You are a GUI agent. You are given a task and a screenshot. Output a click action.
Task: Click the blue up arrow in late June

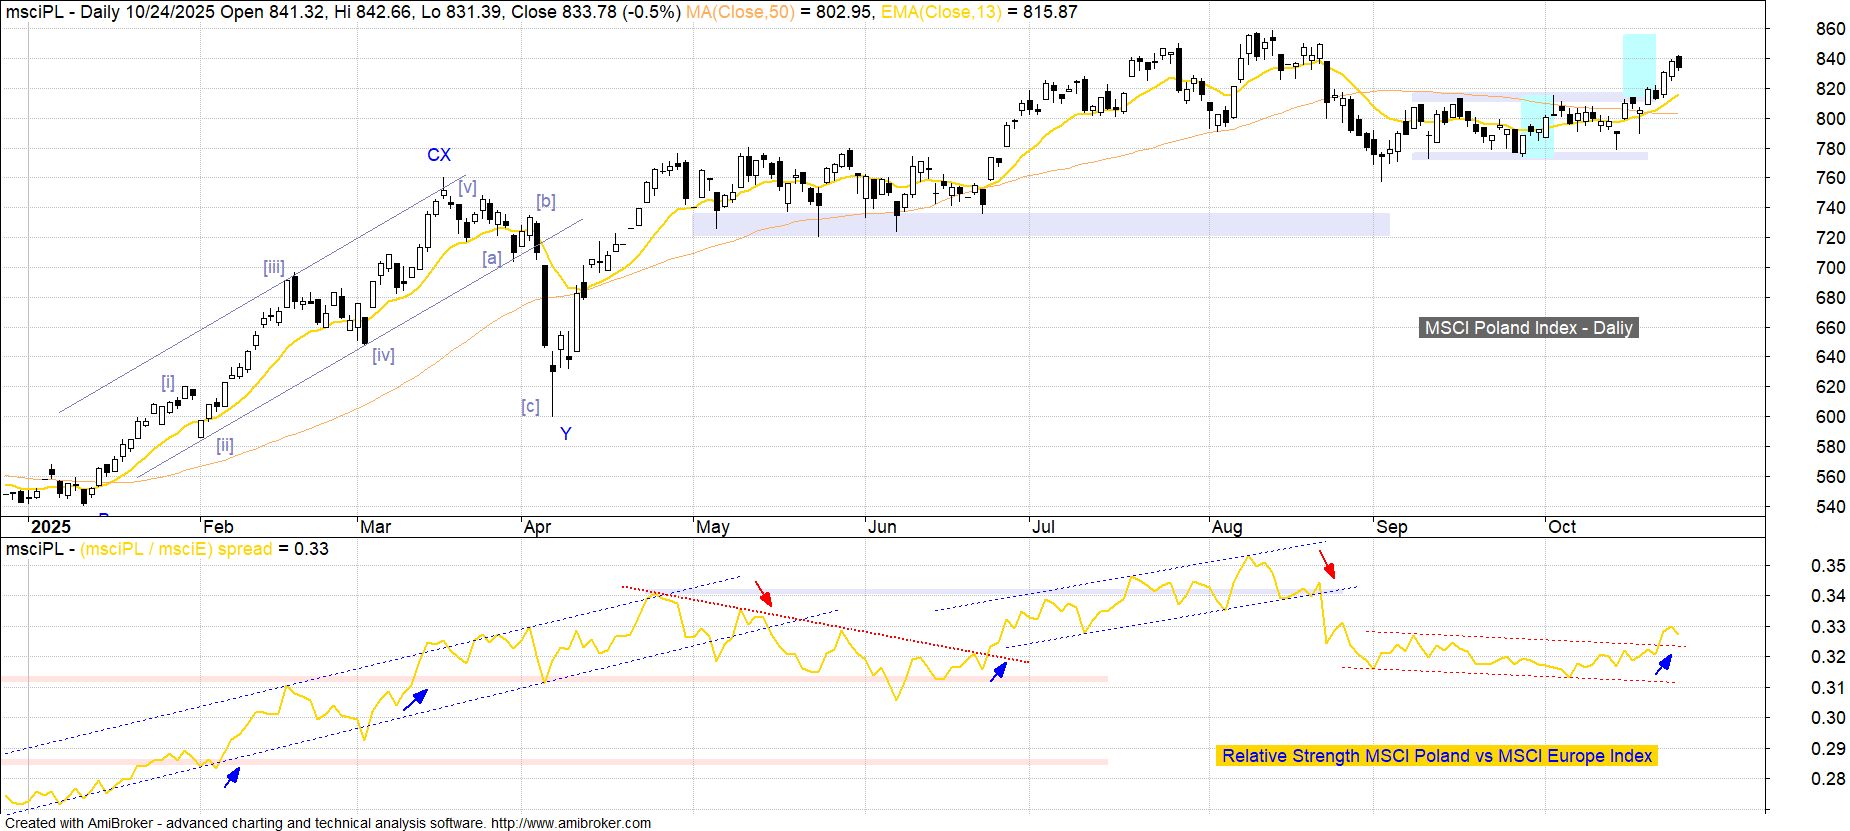tap(998, 672)
